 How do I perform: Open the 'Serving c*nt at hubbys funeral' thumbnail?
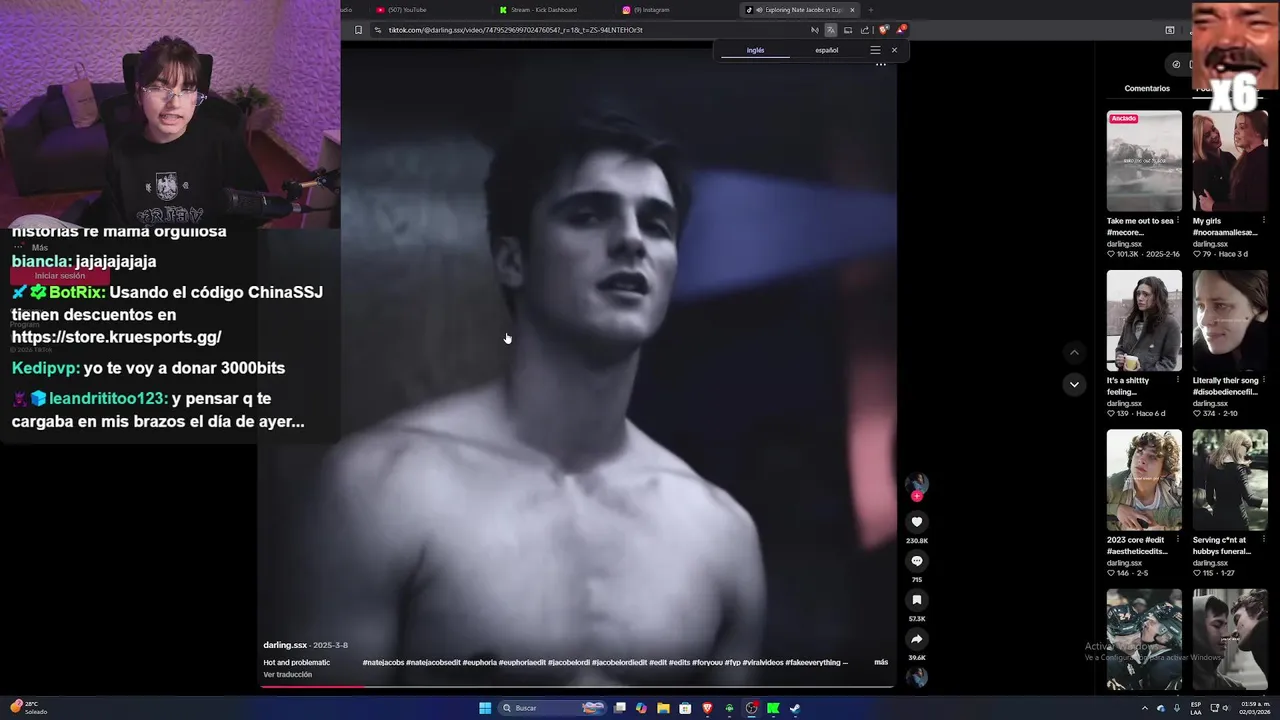click(x=1230, y=480)
